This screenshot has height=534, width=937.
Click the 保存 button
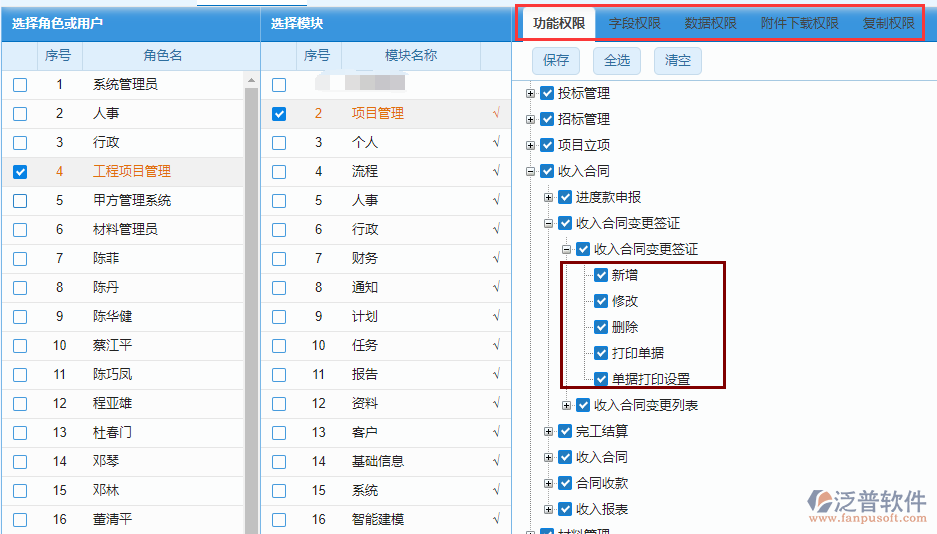click(556, 60)
